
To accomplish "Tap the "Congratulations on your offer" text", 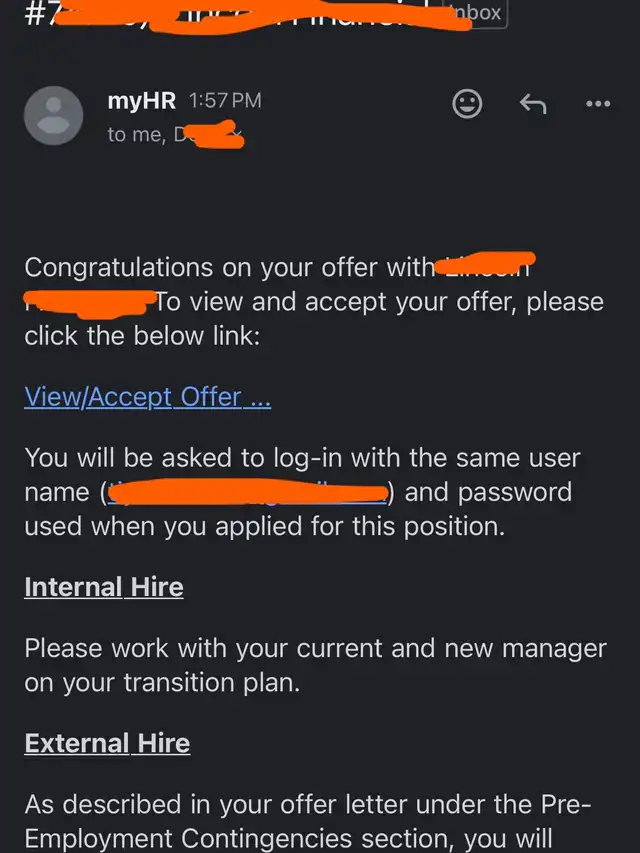I will (230, 268).
